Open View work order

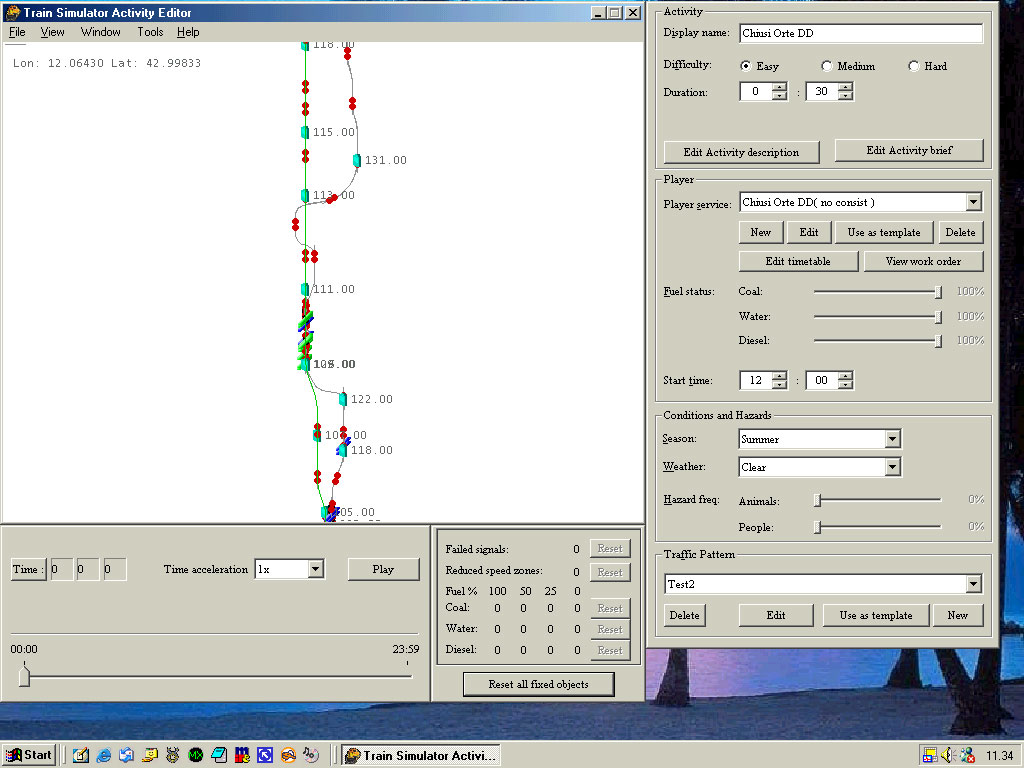pyautogui.click(x=923, y=261)
